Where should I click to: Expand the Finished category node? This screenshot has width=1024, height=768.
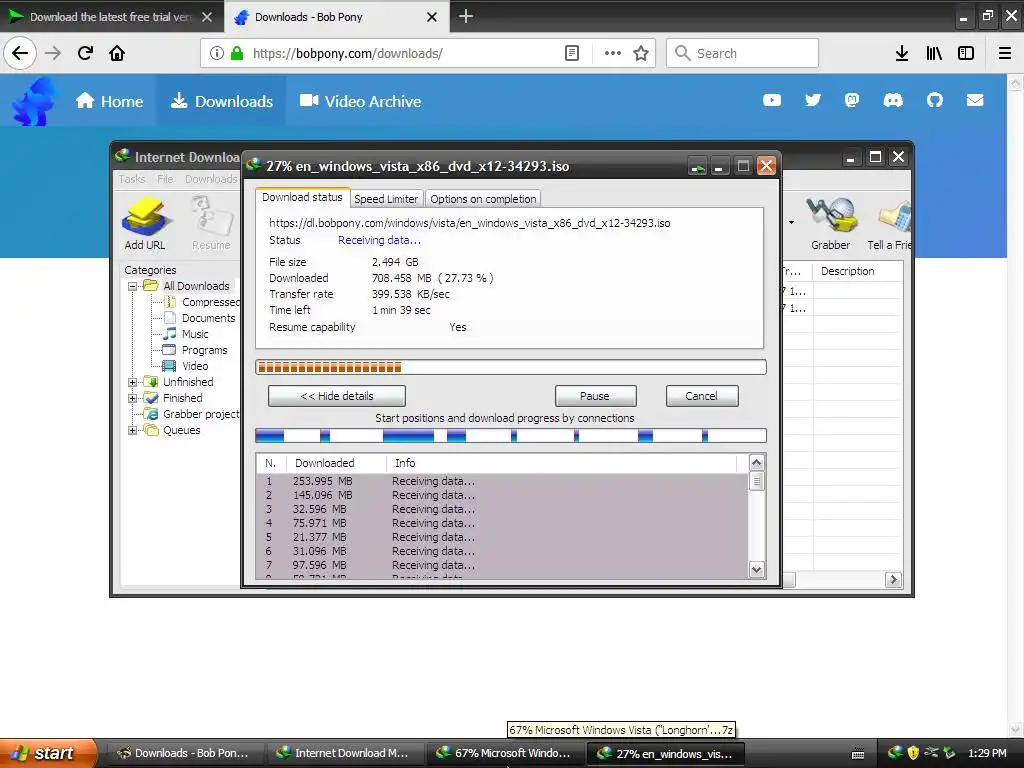coord(133,398)
